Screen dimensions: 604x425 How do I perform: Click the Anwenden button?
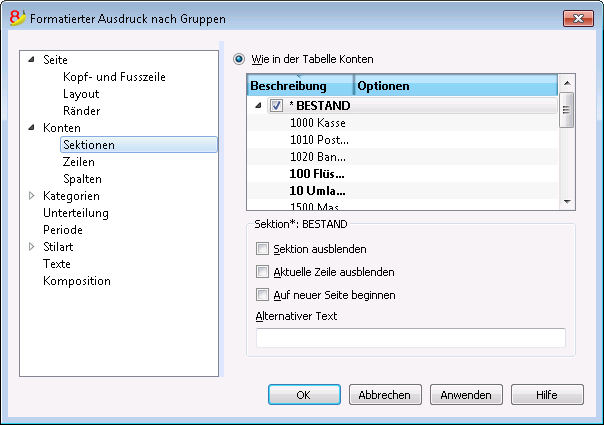pos(466,395)
